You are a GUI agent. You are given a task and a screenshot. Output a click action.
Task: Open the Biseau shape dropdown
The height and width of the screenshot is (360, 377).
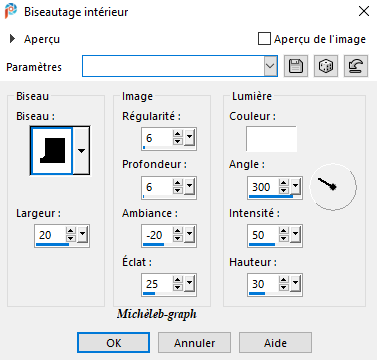pyautogui.click(x=81, y=151)
